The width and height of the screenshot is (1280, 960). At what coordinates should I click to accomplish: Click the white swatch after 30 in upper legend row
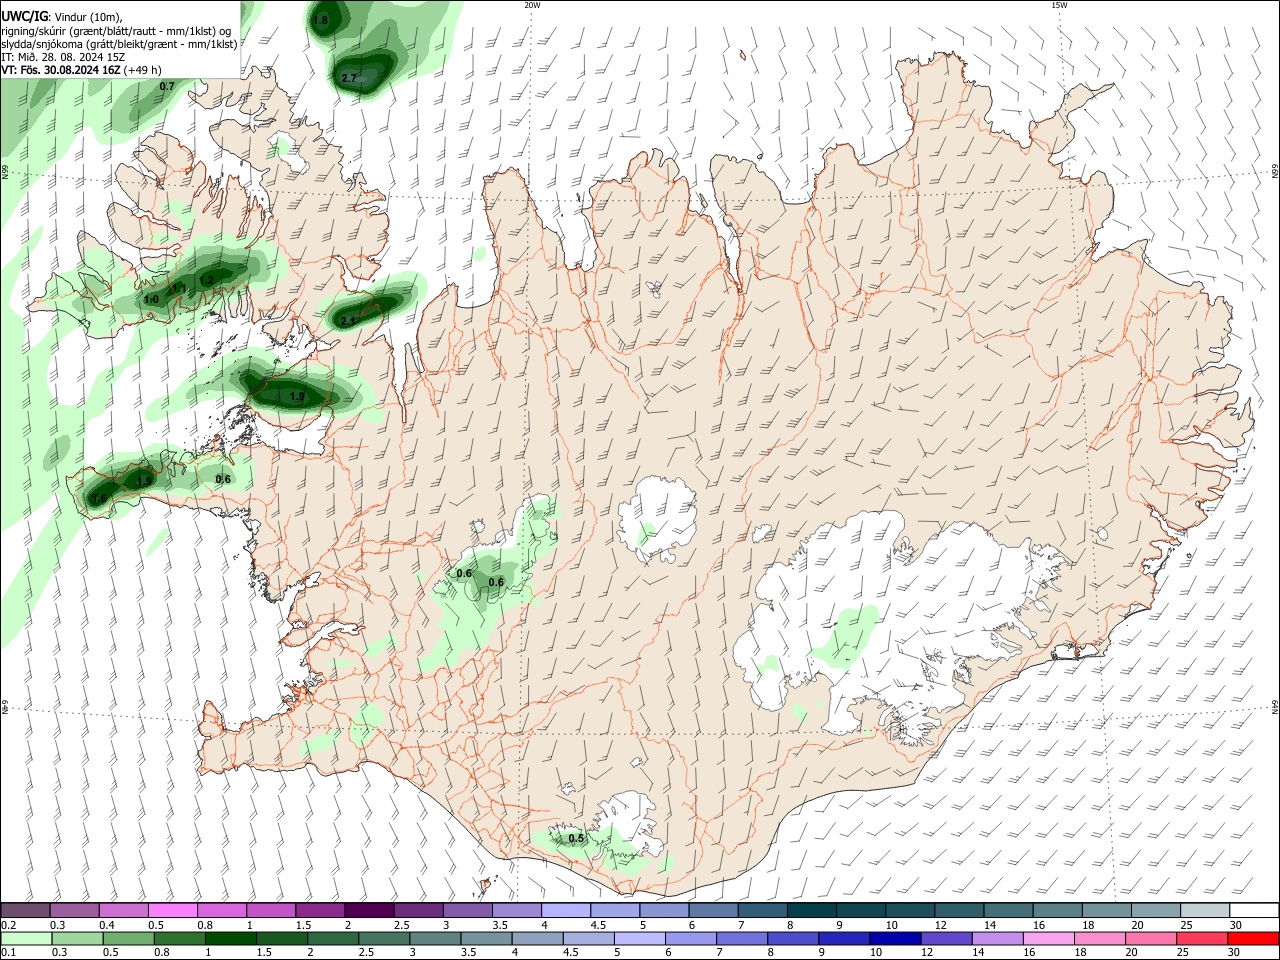point(1254,910)
